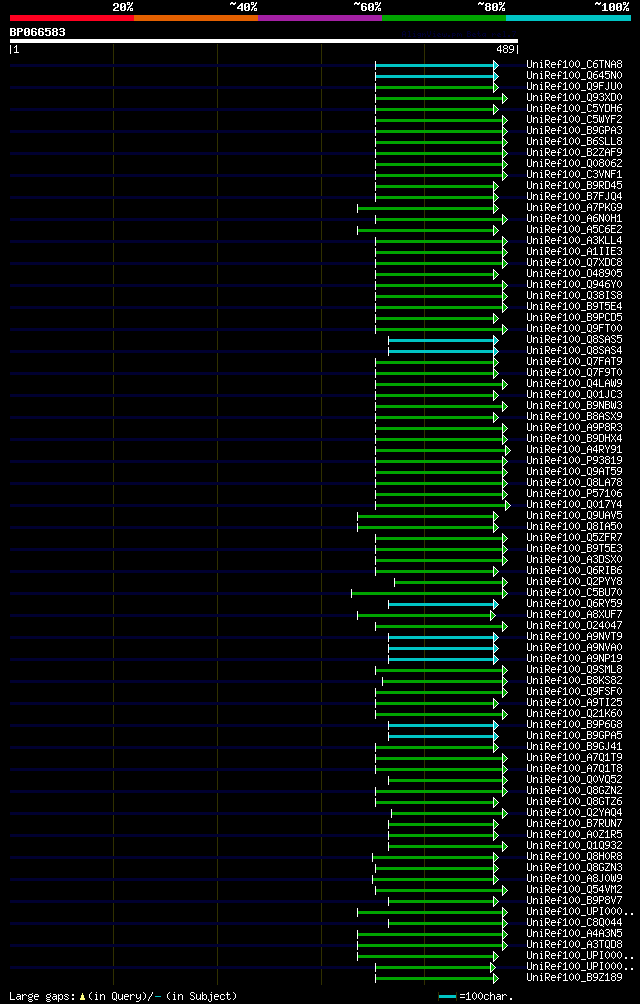This screenshot has height=1004, width=640.
Task: Open hit UniRef100_Q9FJU0
Action: [573, 86]
